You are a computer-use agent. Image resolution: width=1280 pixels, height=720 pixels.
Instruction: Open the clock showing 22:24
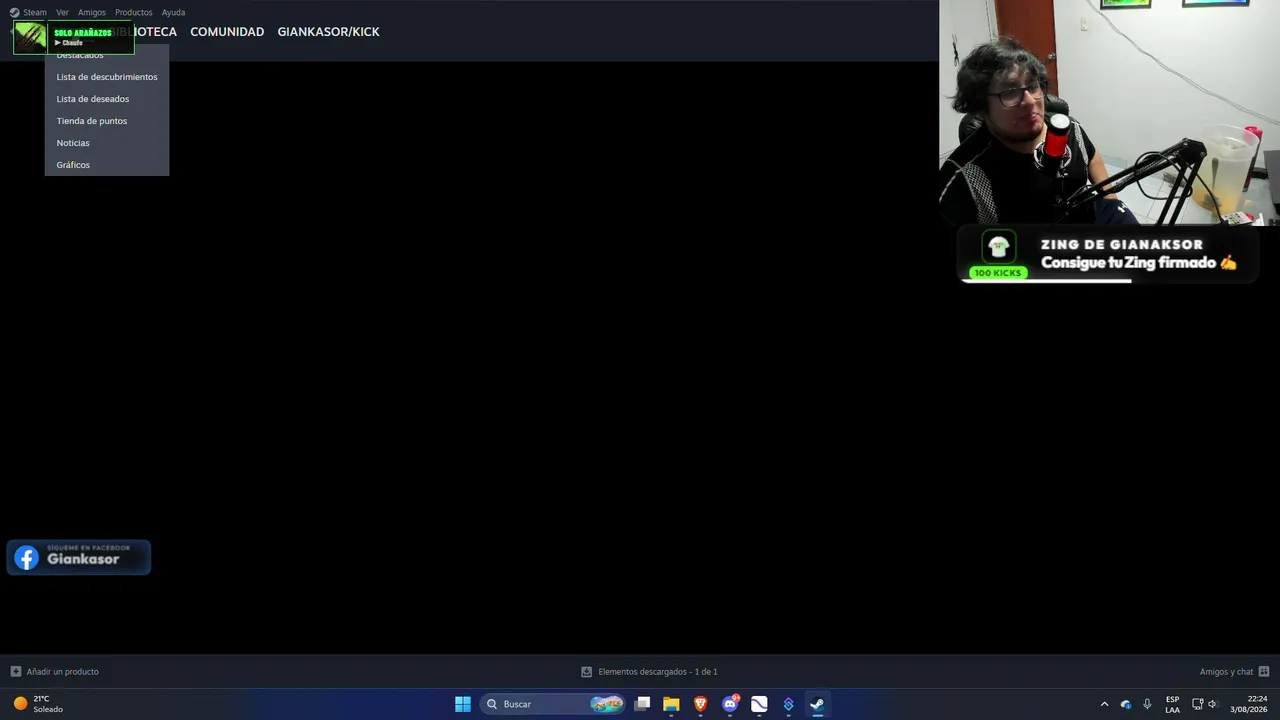point(1249,704)
